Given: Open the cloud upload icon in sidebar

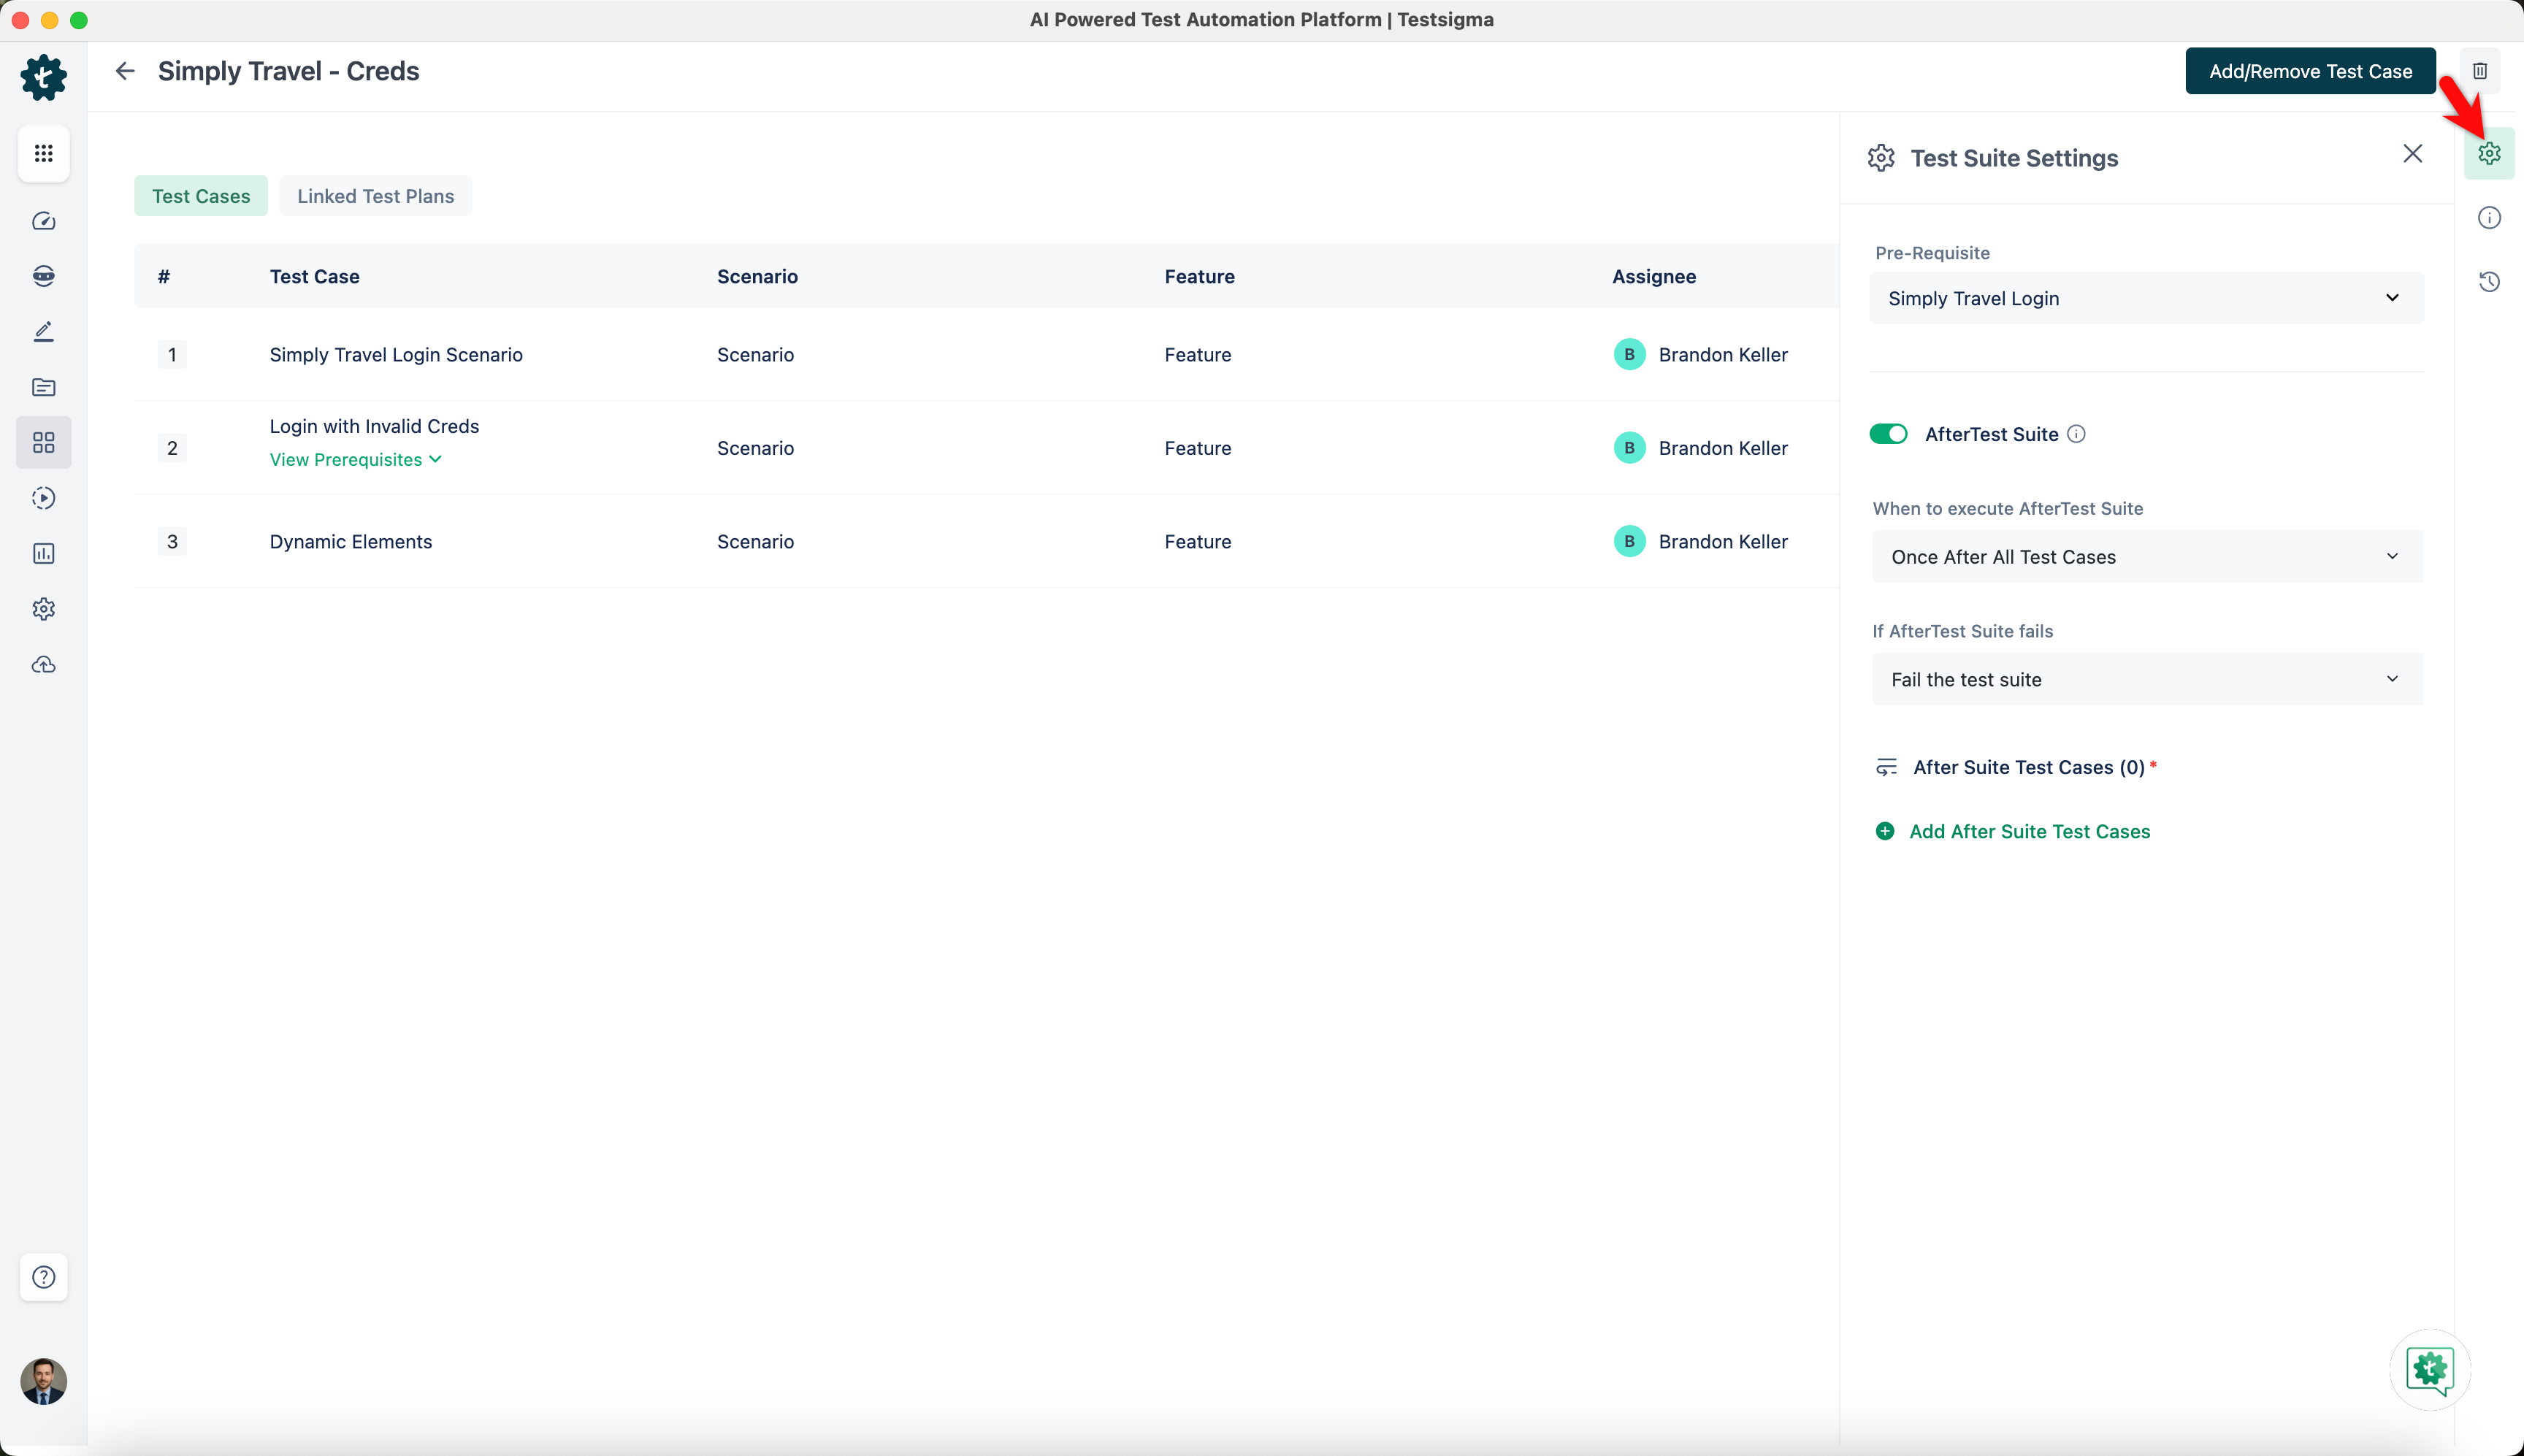Looking at the screenshot, I should point(43,664).
